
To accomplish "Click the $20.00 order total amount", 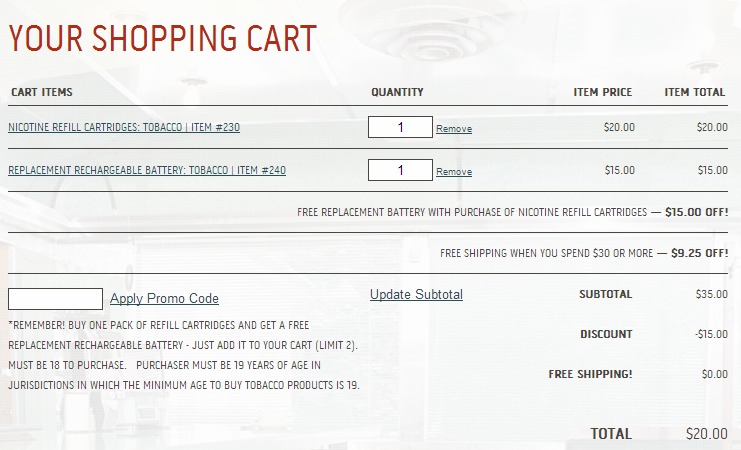I will click(x=707, y=434).
